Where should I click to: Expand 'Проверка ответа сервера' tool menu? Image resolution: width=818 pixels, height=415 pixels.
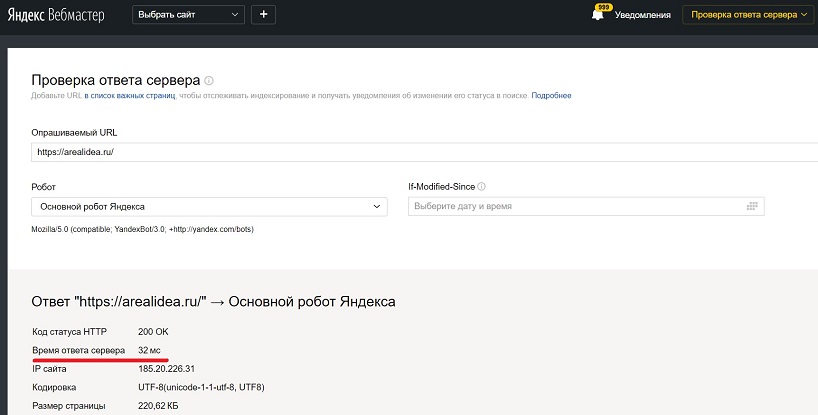coord(748,15)
